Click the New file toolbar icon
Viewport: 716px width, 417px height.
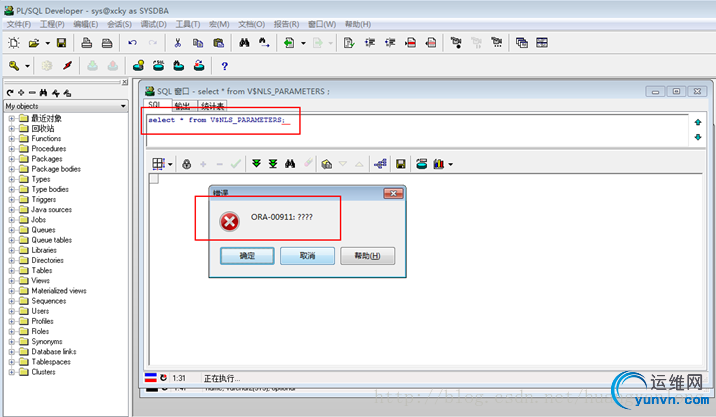14,43
